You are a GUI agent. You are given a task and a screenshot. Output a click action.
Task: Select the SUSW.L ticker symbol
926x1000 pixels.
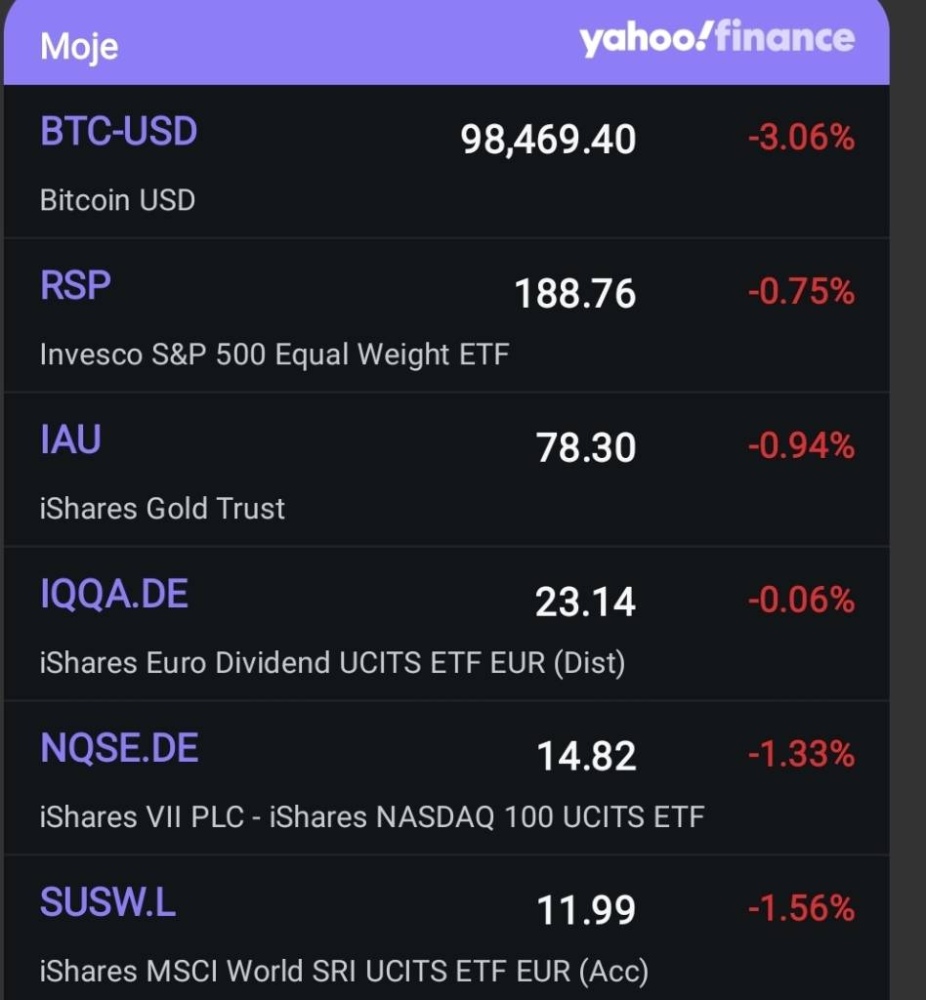107,902
